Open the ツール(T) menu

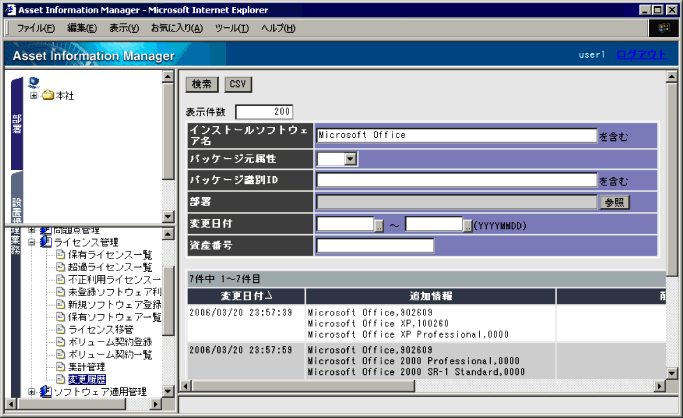coord(232,28)
